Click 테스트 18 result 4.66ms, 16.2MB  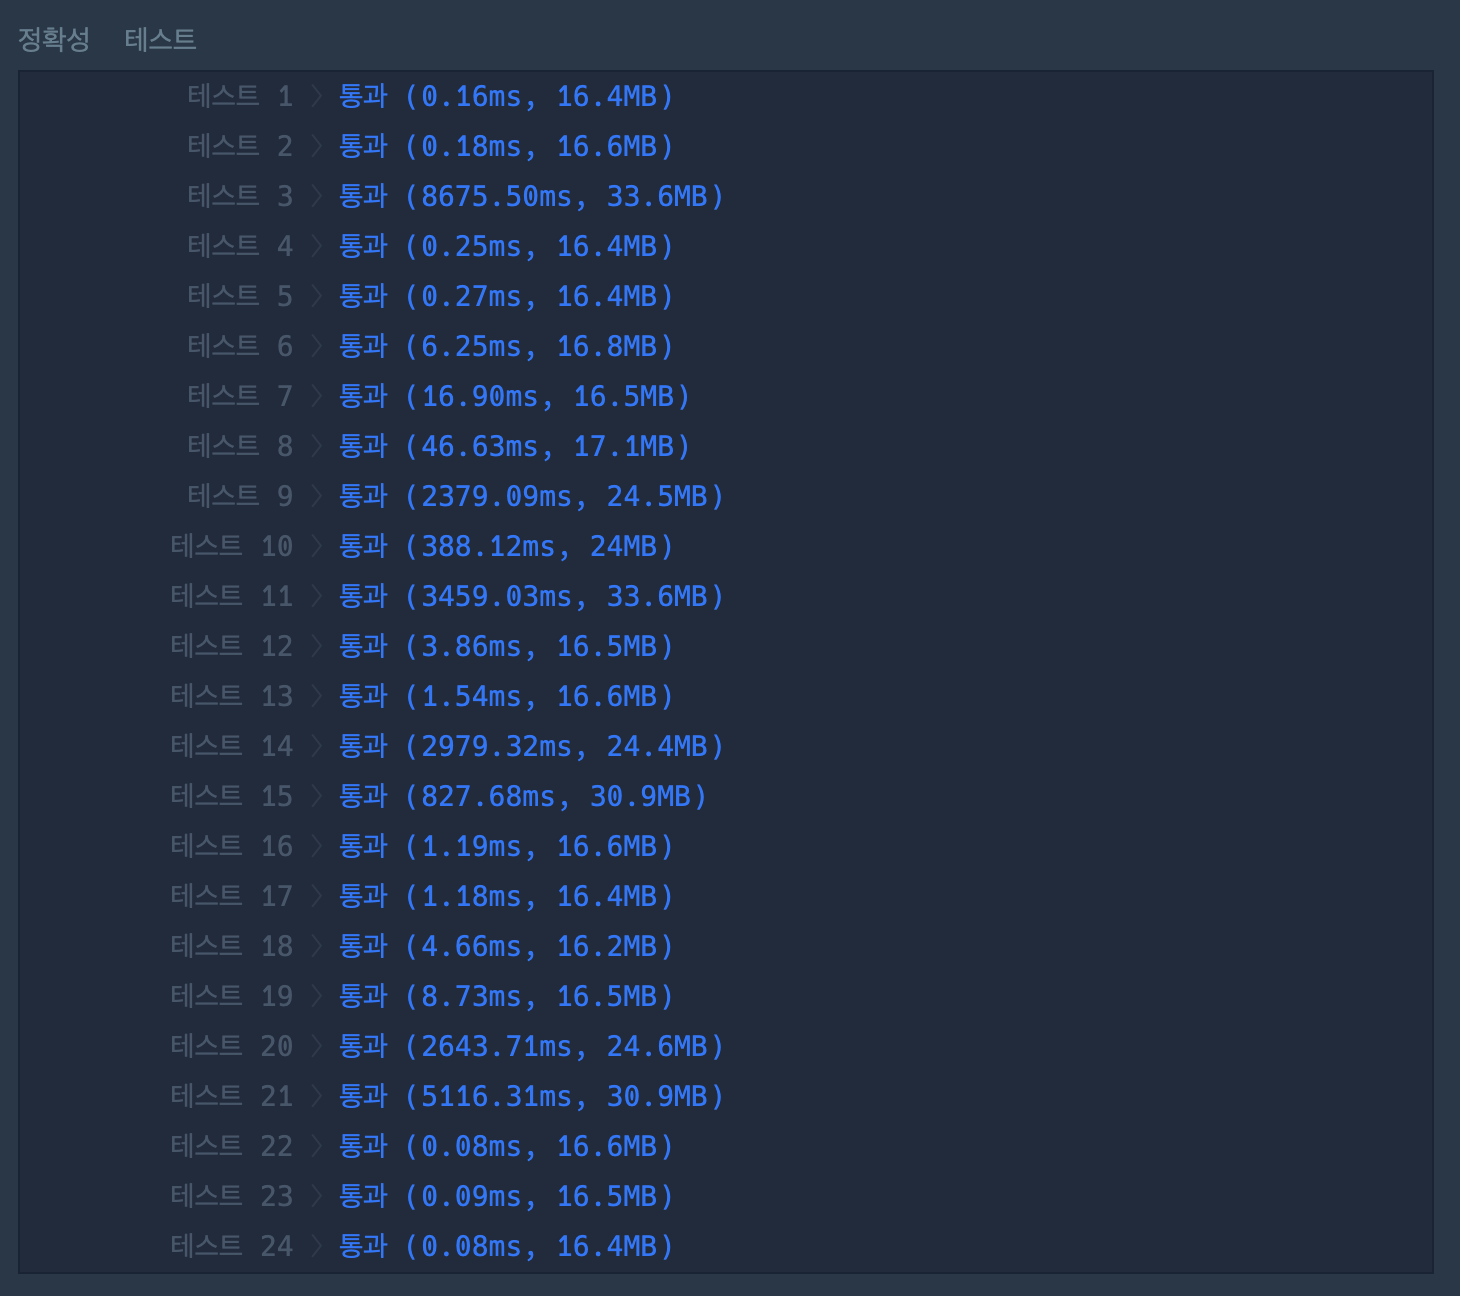tap(507, 946)
